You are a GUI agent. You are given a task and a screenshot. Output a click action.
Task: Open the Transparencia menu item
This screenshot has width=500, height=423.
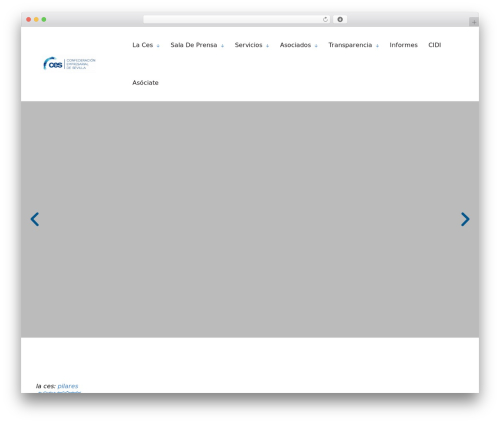click(350, 45)
